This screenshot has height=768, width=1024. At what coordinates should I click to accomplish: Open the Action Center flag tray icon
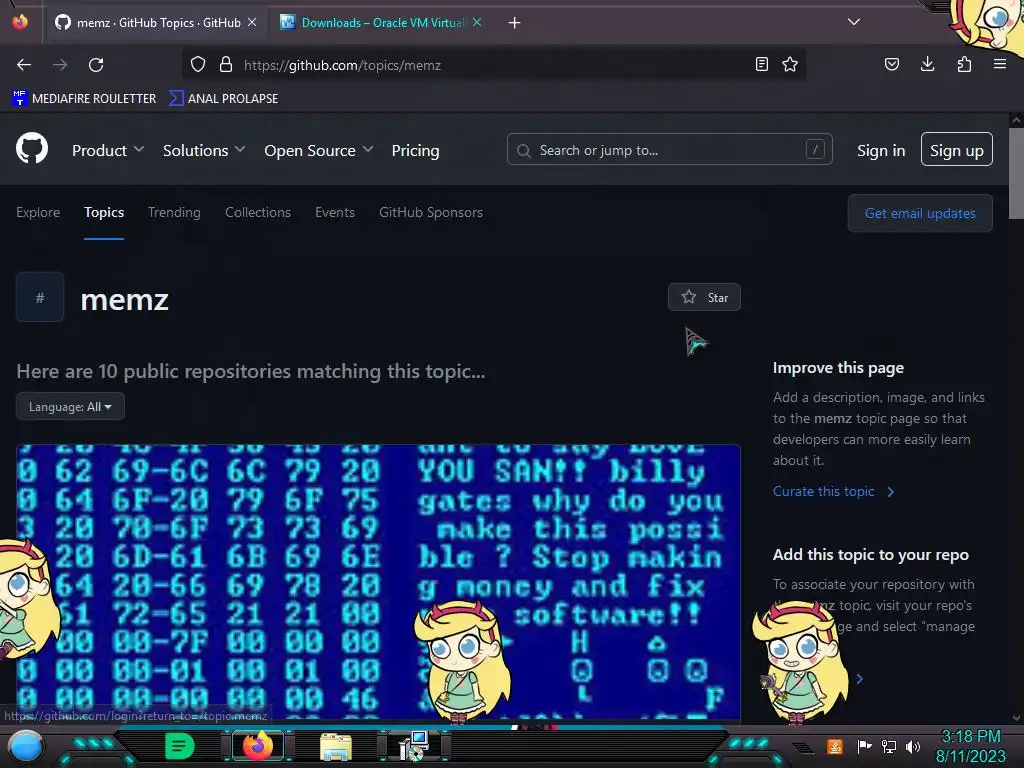tap(864, 746)
